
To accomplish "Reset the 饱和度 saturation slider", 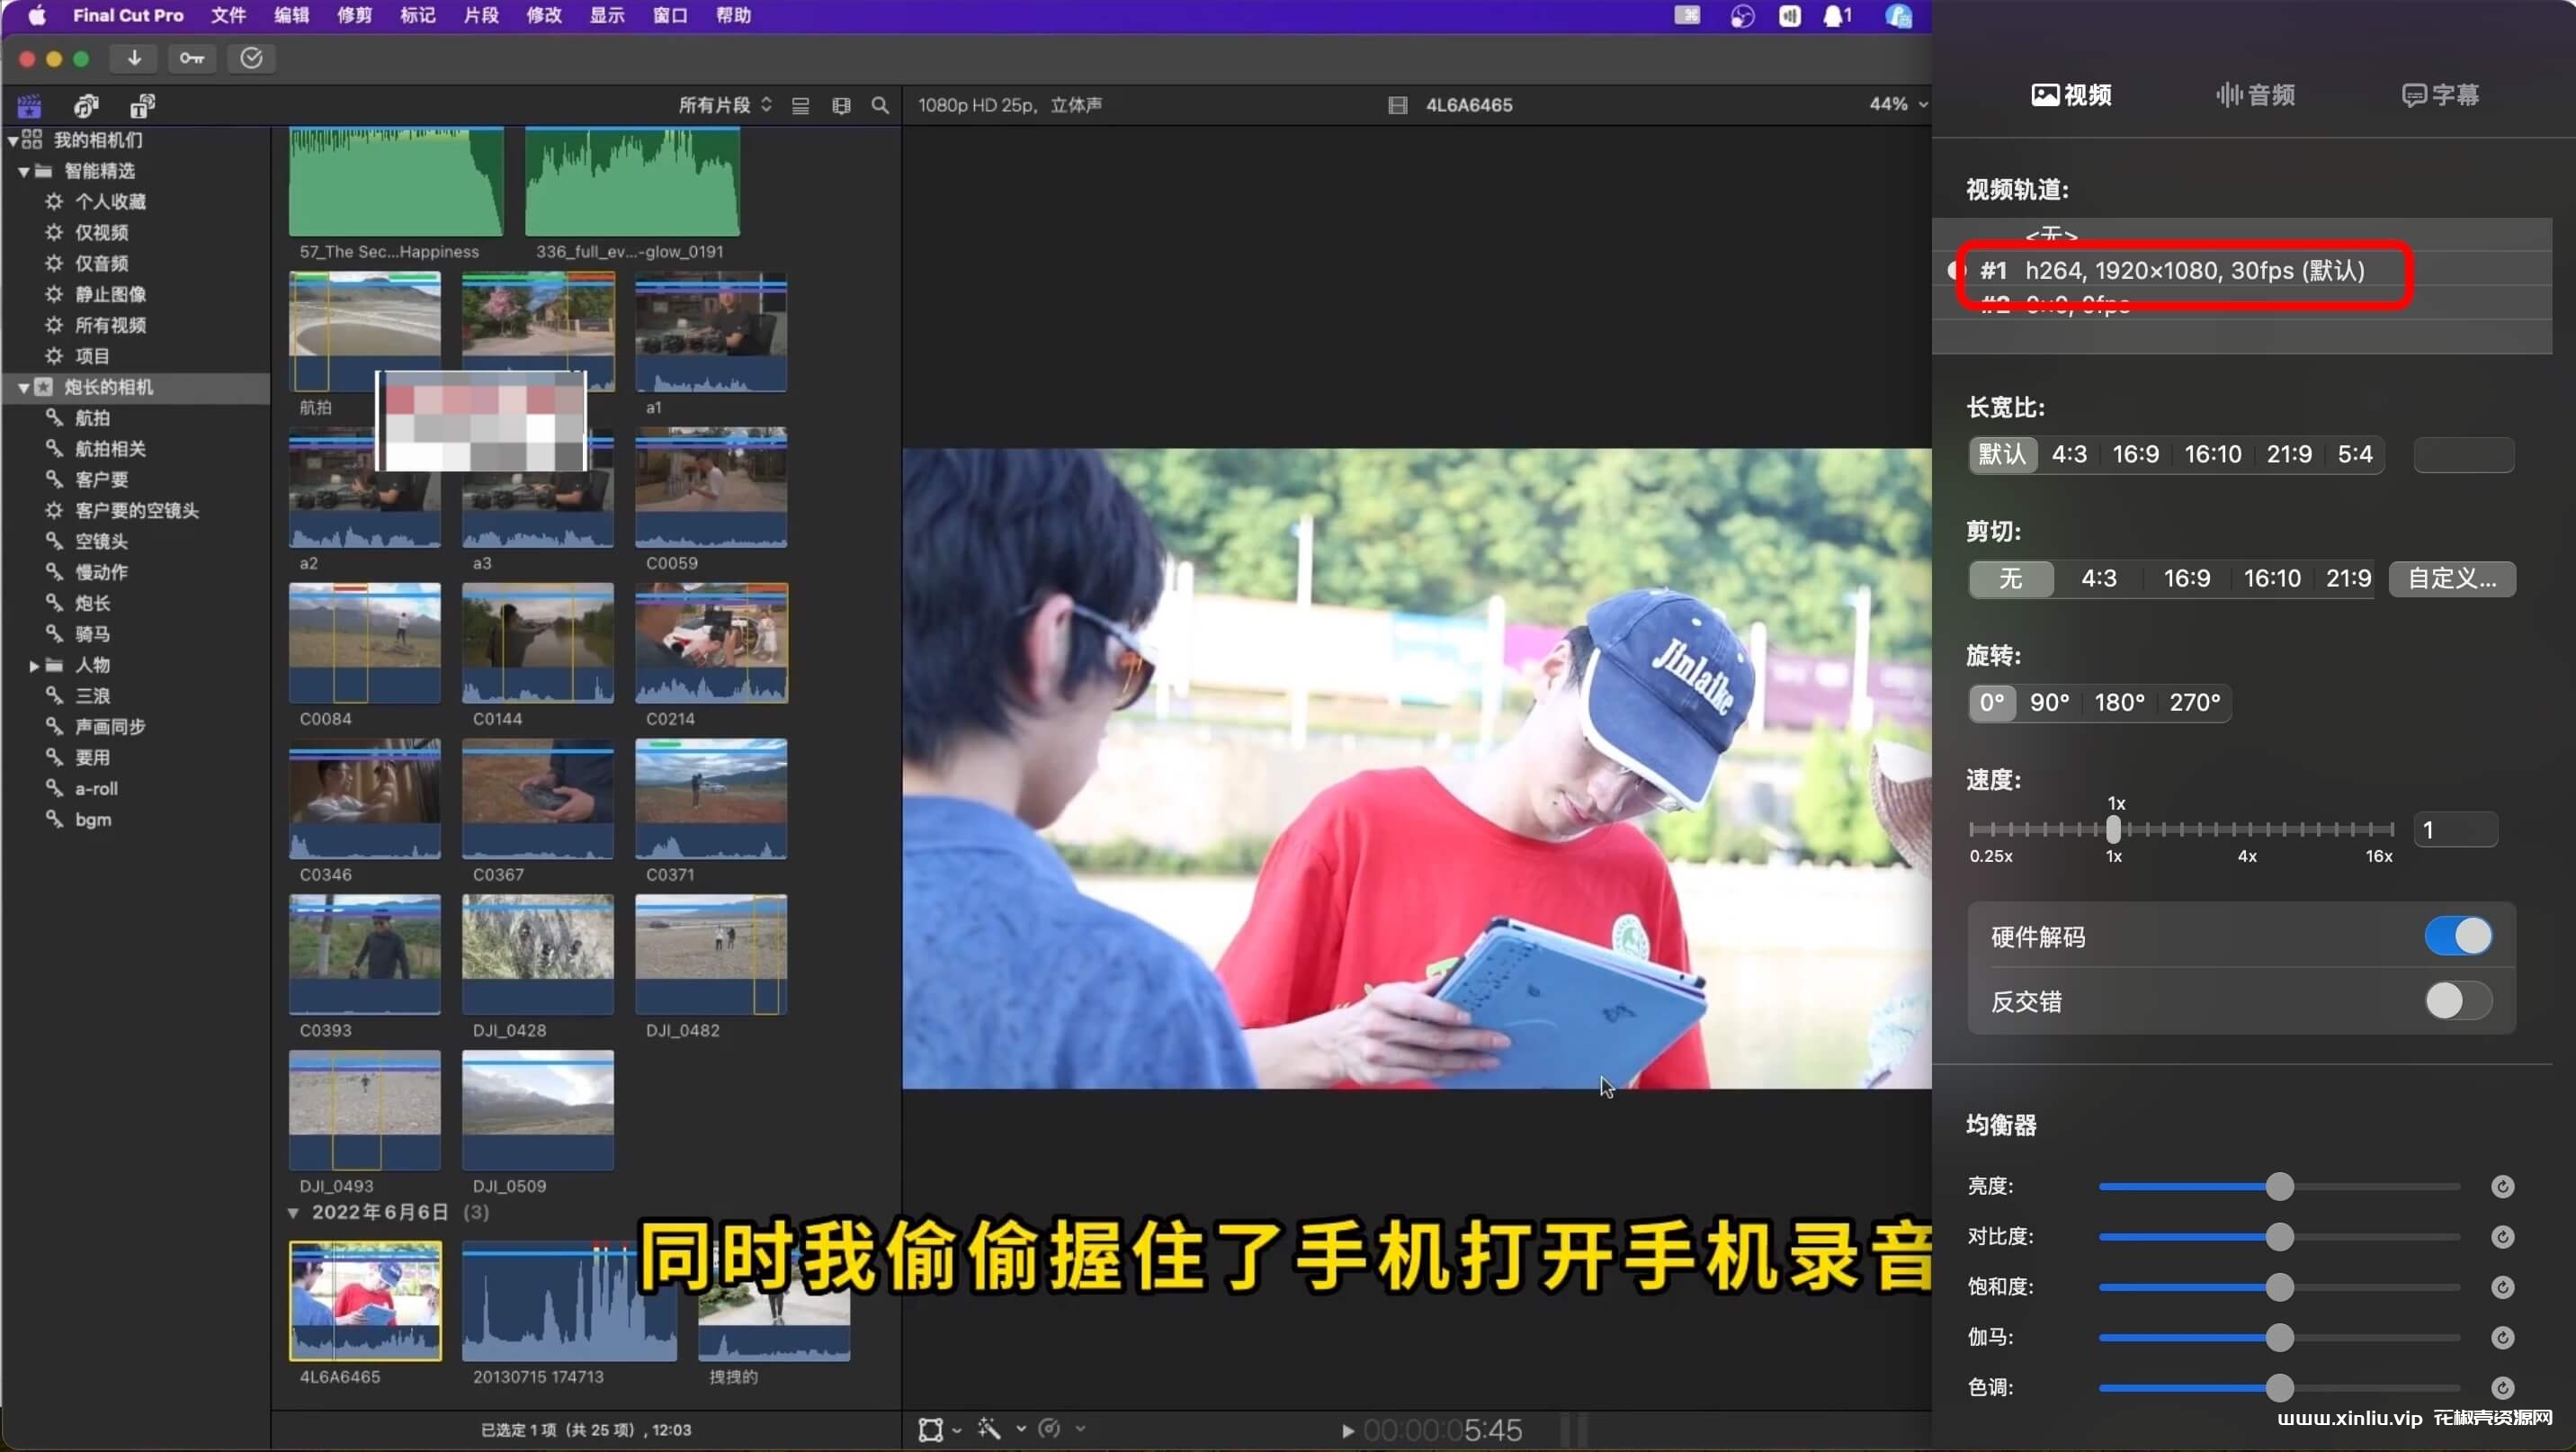I will 2502,1287.
